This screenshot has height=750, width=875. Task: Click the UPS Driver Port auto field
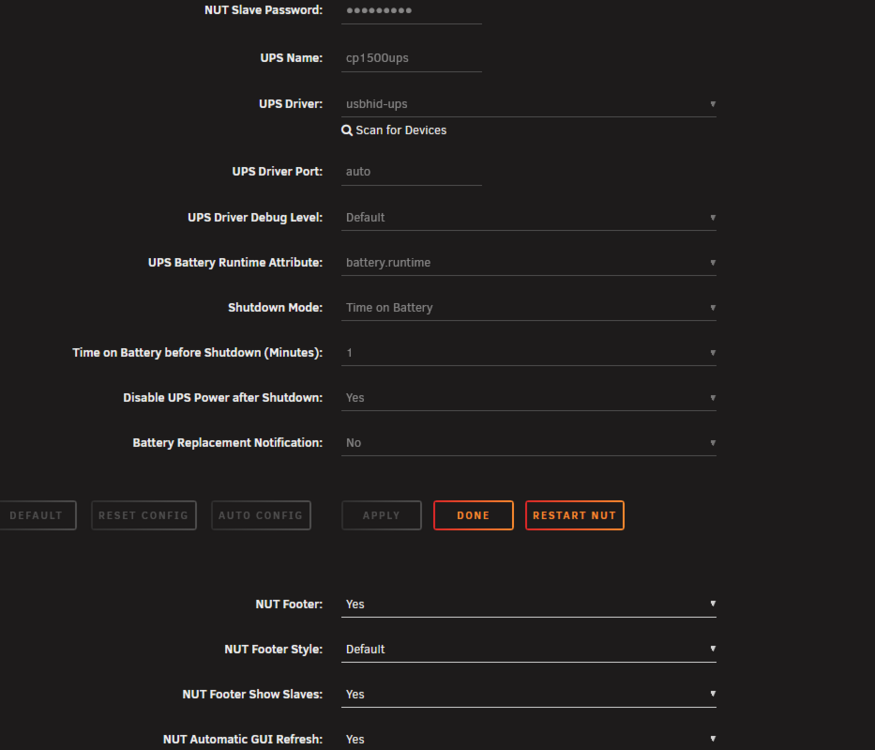[x=411, y=171]
